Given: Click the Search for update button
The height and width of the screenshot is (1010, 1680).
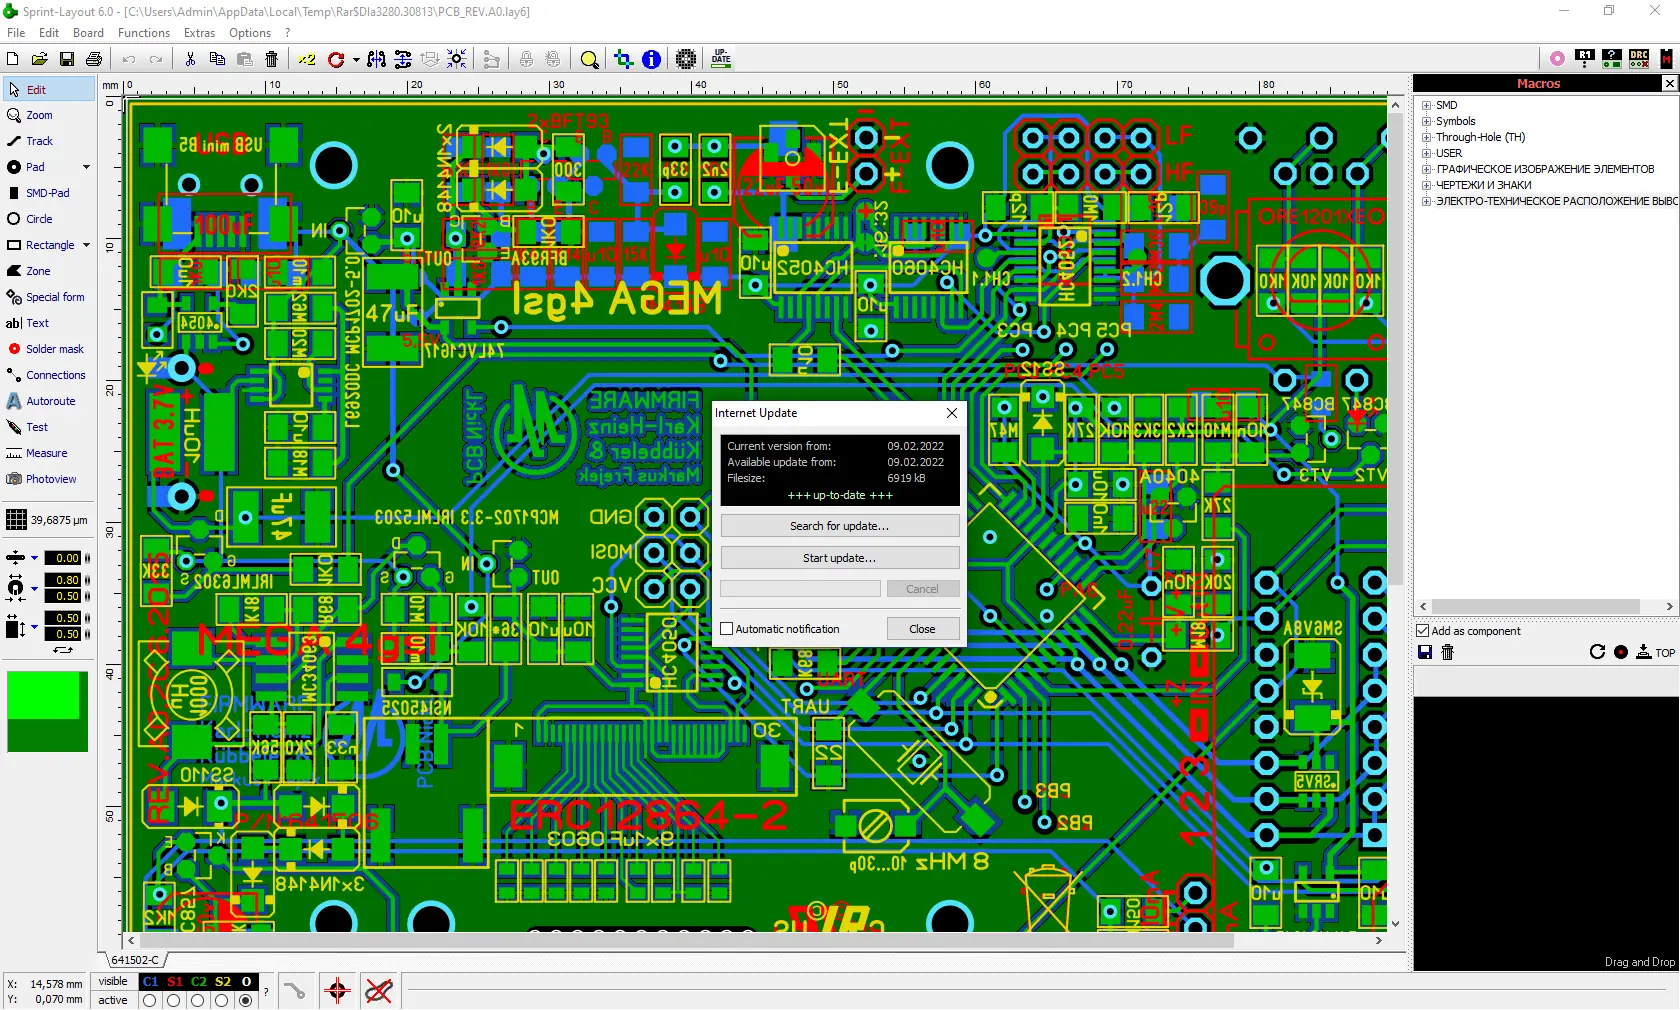Looking at the screenshot, I should click(x=840, y=526).
